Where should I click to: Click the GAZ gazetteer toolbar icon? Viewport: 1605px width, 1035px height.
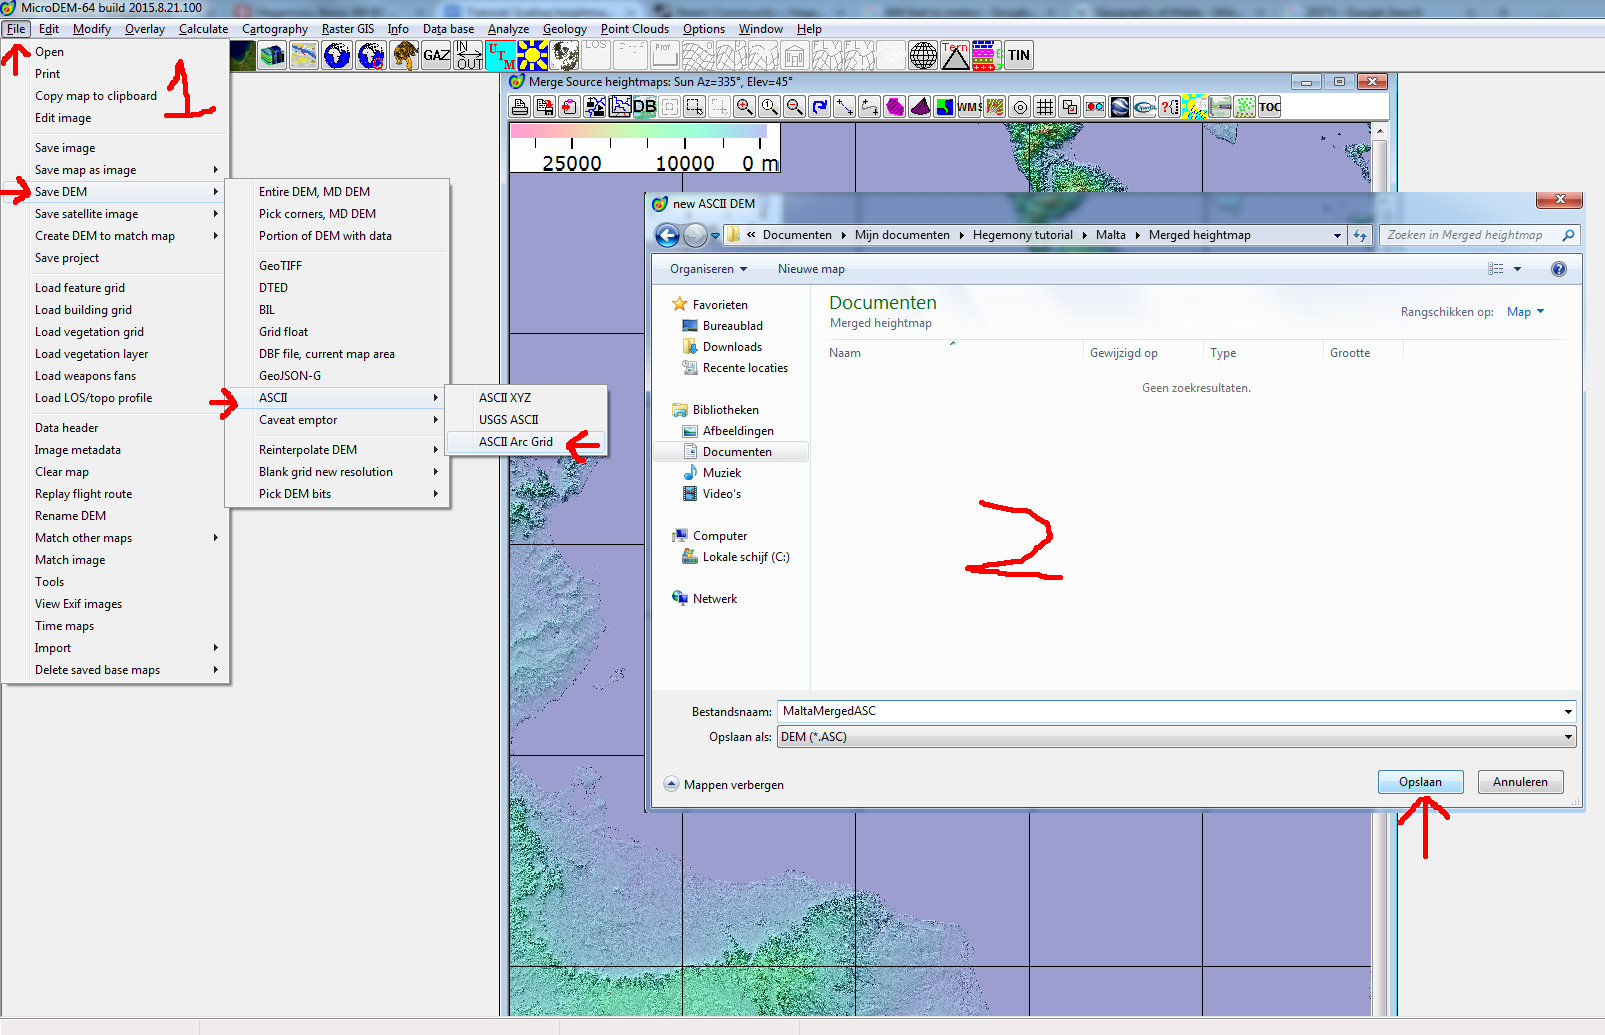(436, 55)
